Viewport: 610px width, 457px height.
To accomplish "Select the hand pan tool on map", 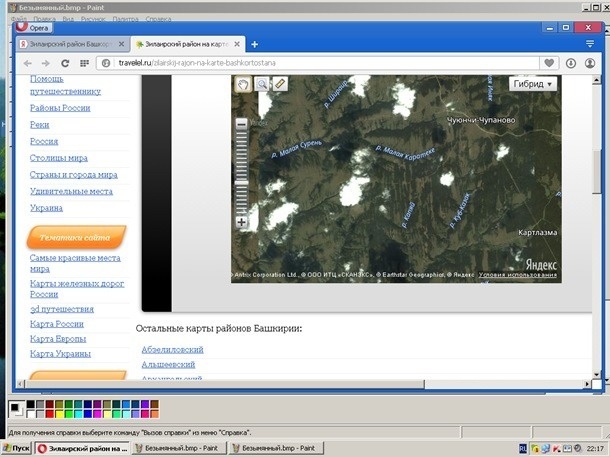I will click(x=243, y=84).
